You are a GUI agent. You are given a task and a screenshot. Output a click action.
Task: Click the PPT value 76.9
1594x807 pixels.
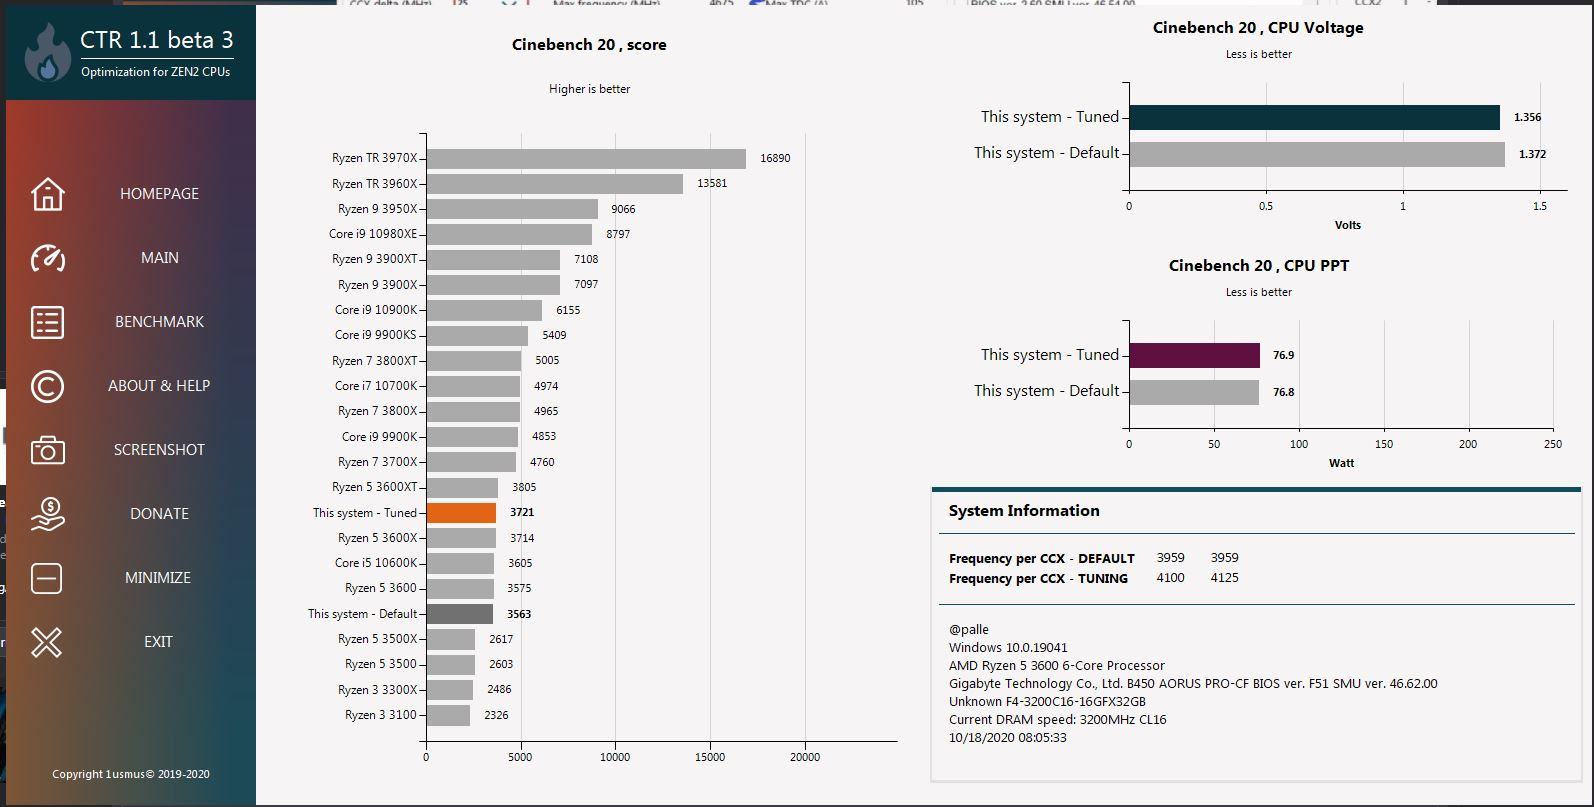coord(1283,355)
